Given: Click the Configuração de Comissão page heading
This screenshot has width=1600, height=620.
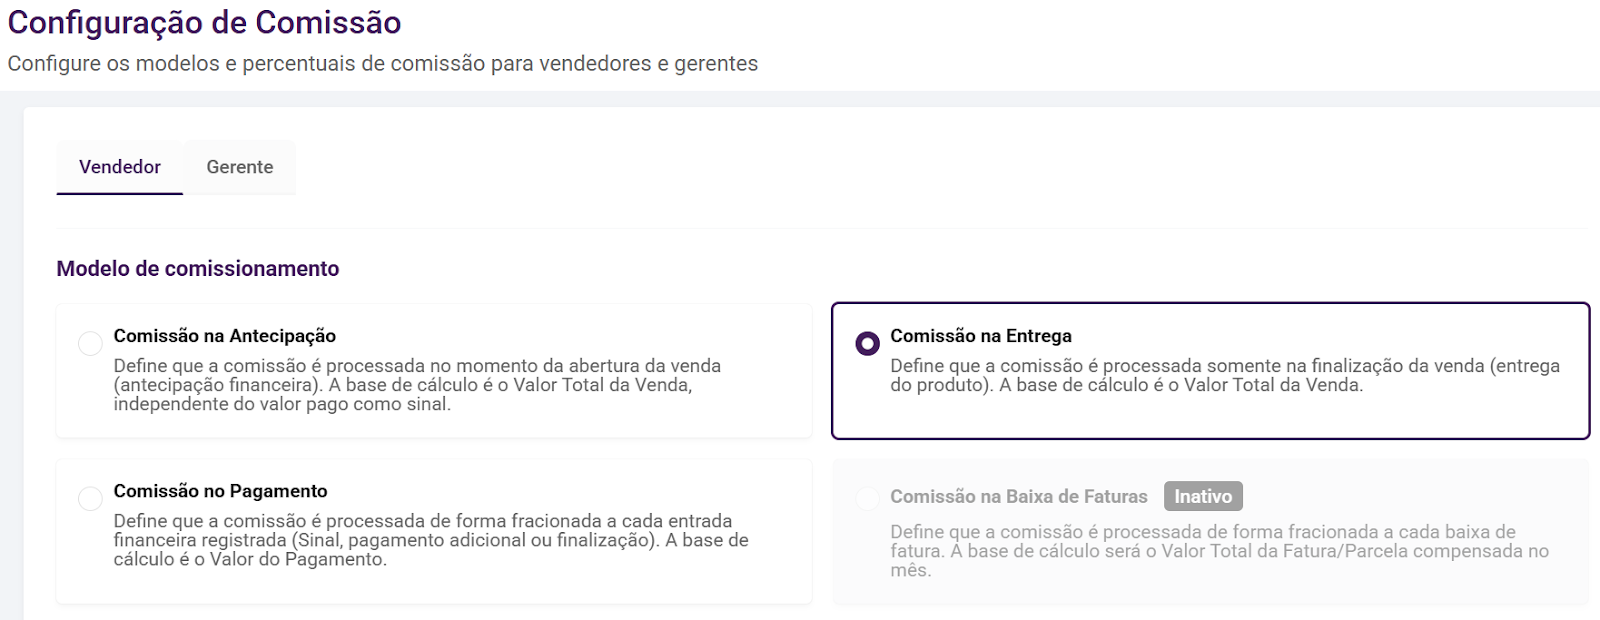Looking at the screenshot, I should point(204,23).
